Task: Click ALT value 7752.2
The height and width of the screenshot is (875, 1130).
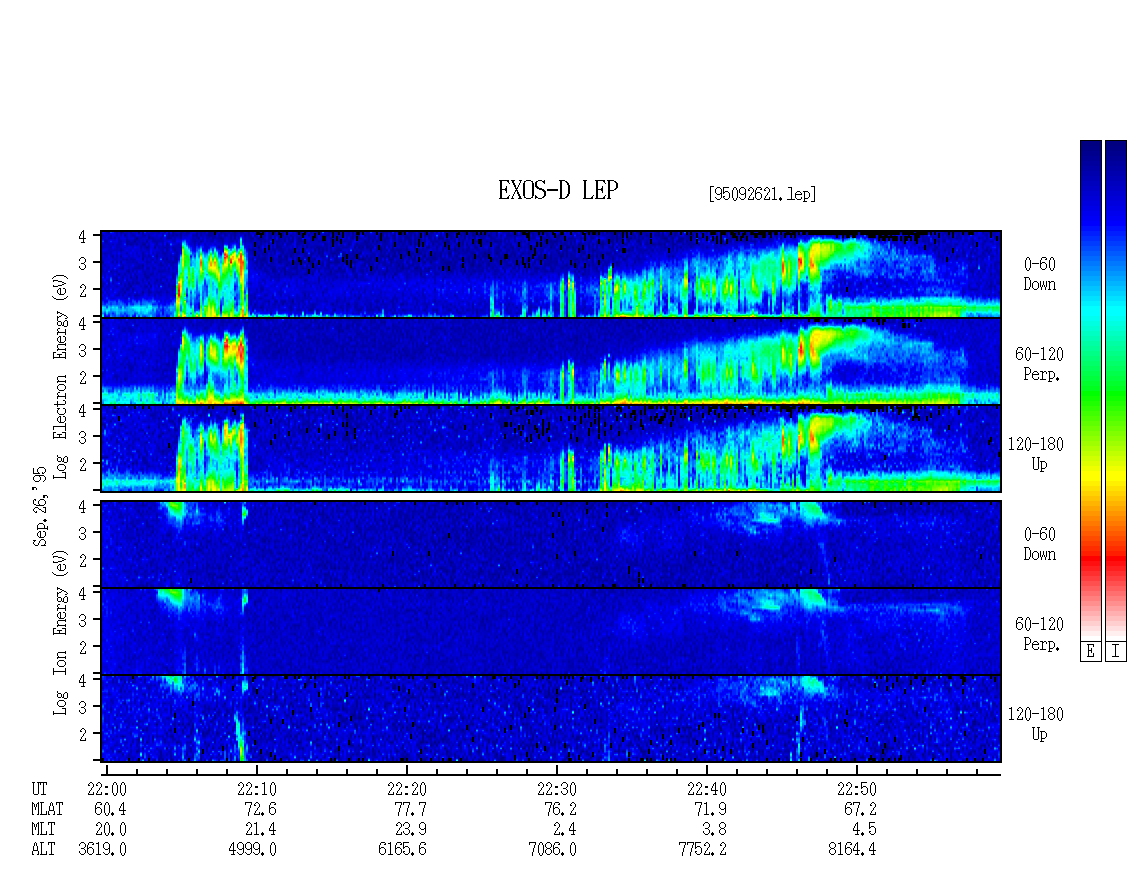Action: (x=702, y=850)
